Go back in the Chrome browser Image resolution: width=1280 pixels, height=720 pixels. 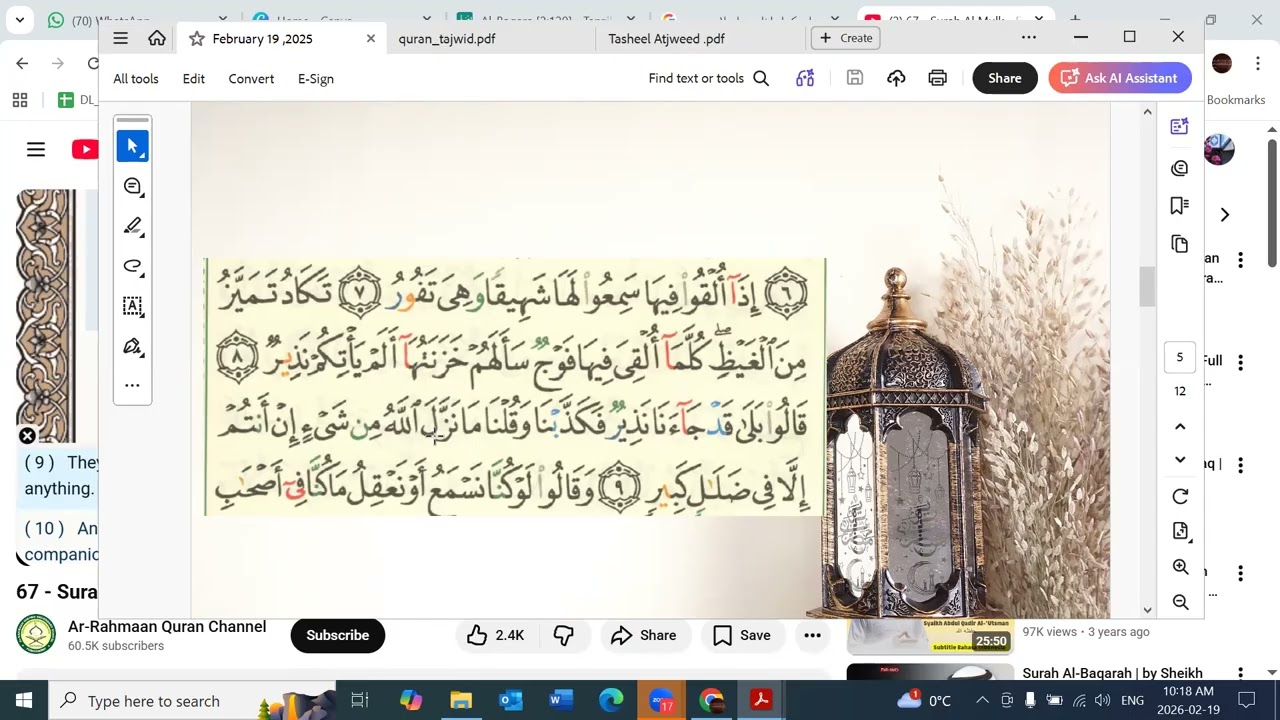(22, 63)
